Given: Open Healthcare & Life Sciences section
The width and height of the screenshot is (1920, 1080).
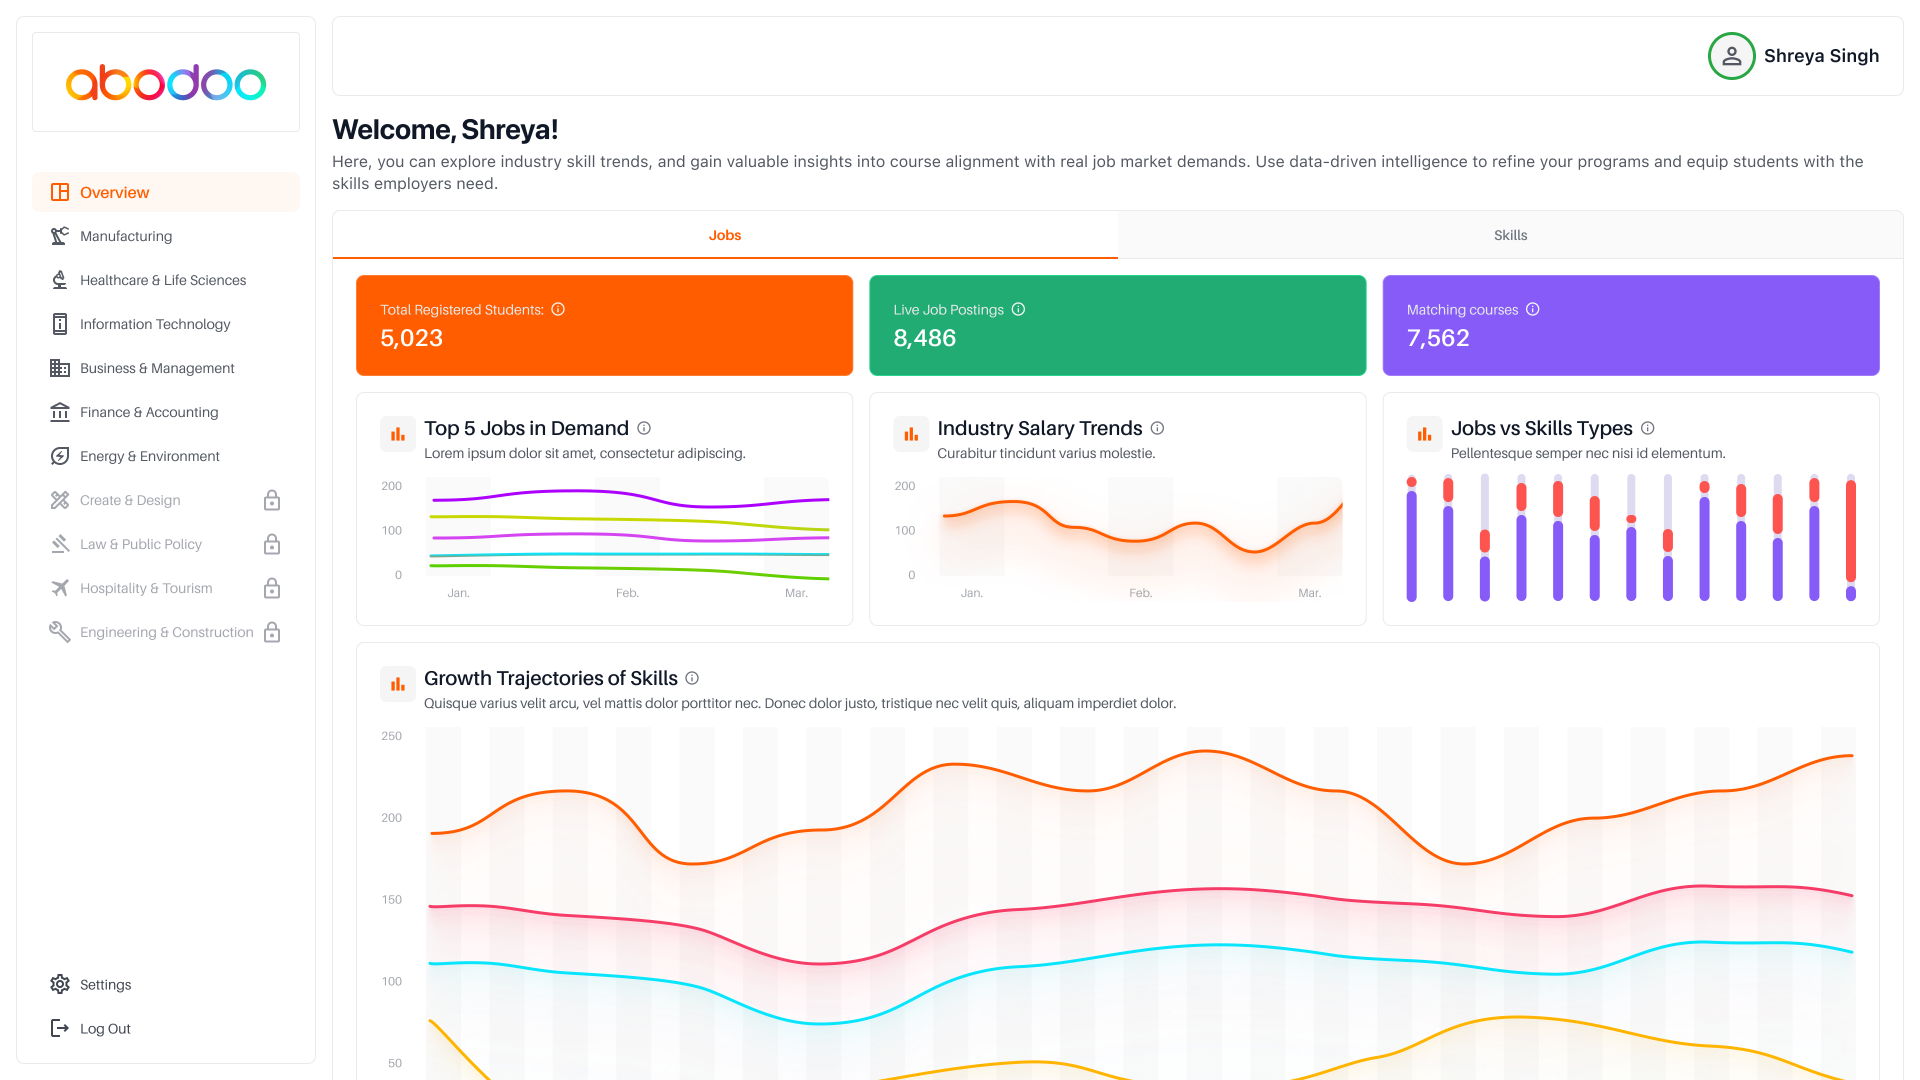Looking at the screenshot, I should [x=166, y=280].
